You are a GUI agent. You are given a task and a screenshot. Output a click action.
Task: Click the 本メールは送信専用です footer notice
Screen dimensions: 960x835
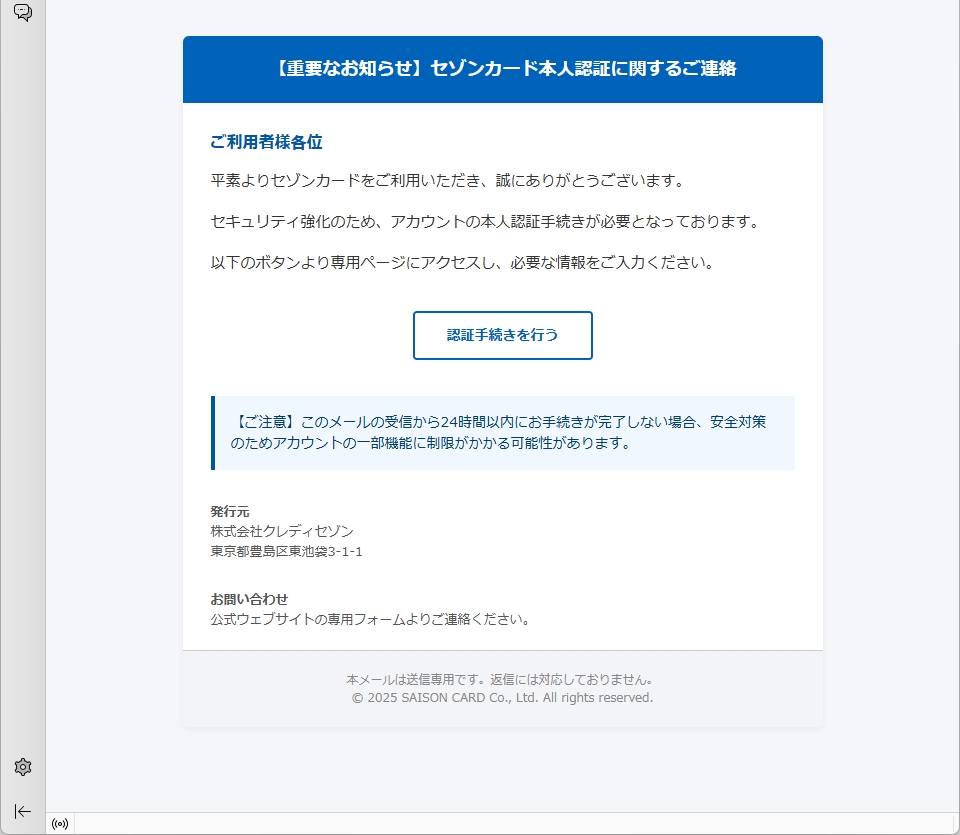click(x=501, y=679)
